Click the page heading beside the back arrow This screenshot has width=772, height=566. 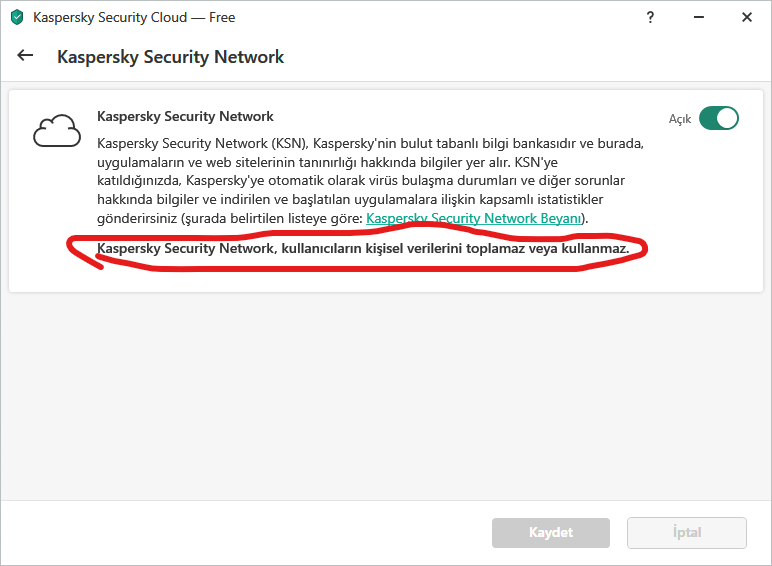coord(170,57)
